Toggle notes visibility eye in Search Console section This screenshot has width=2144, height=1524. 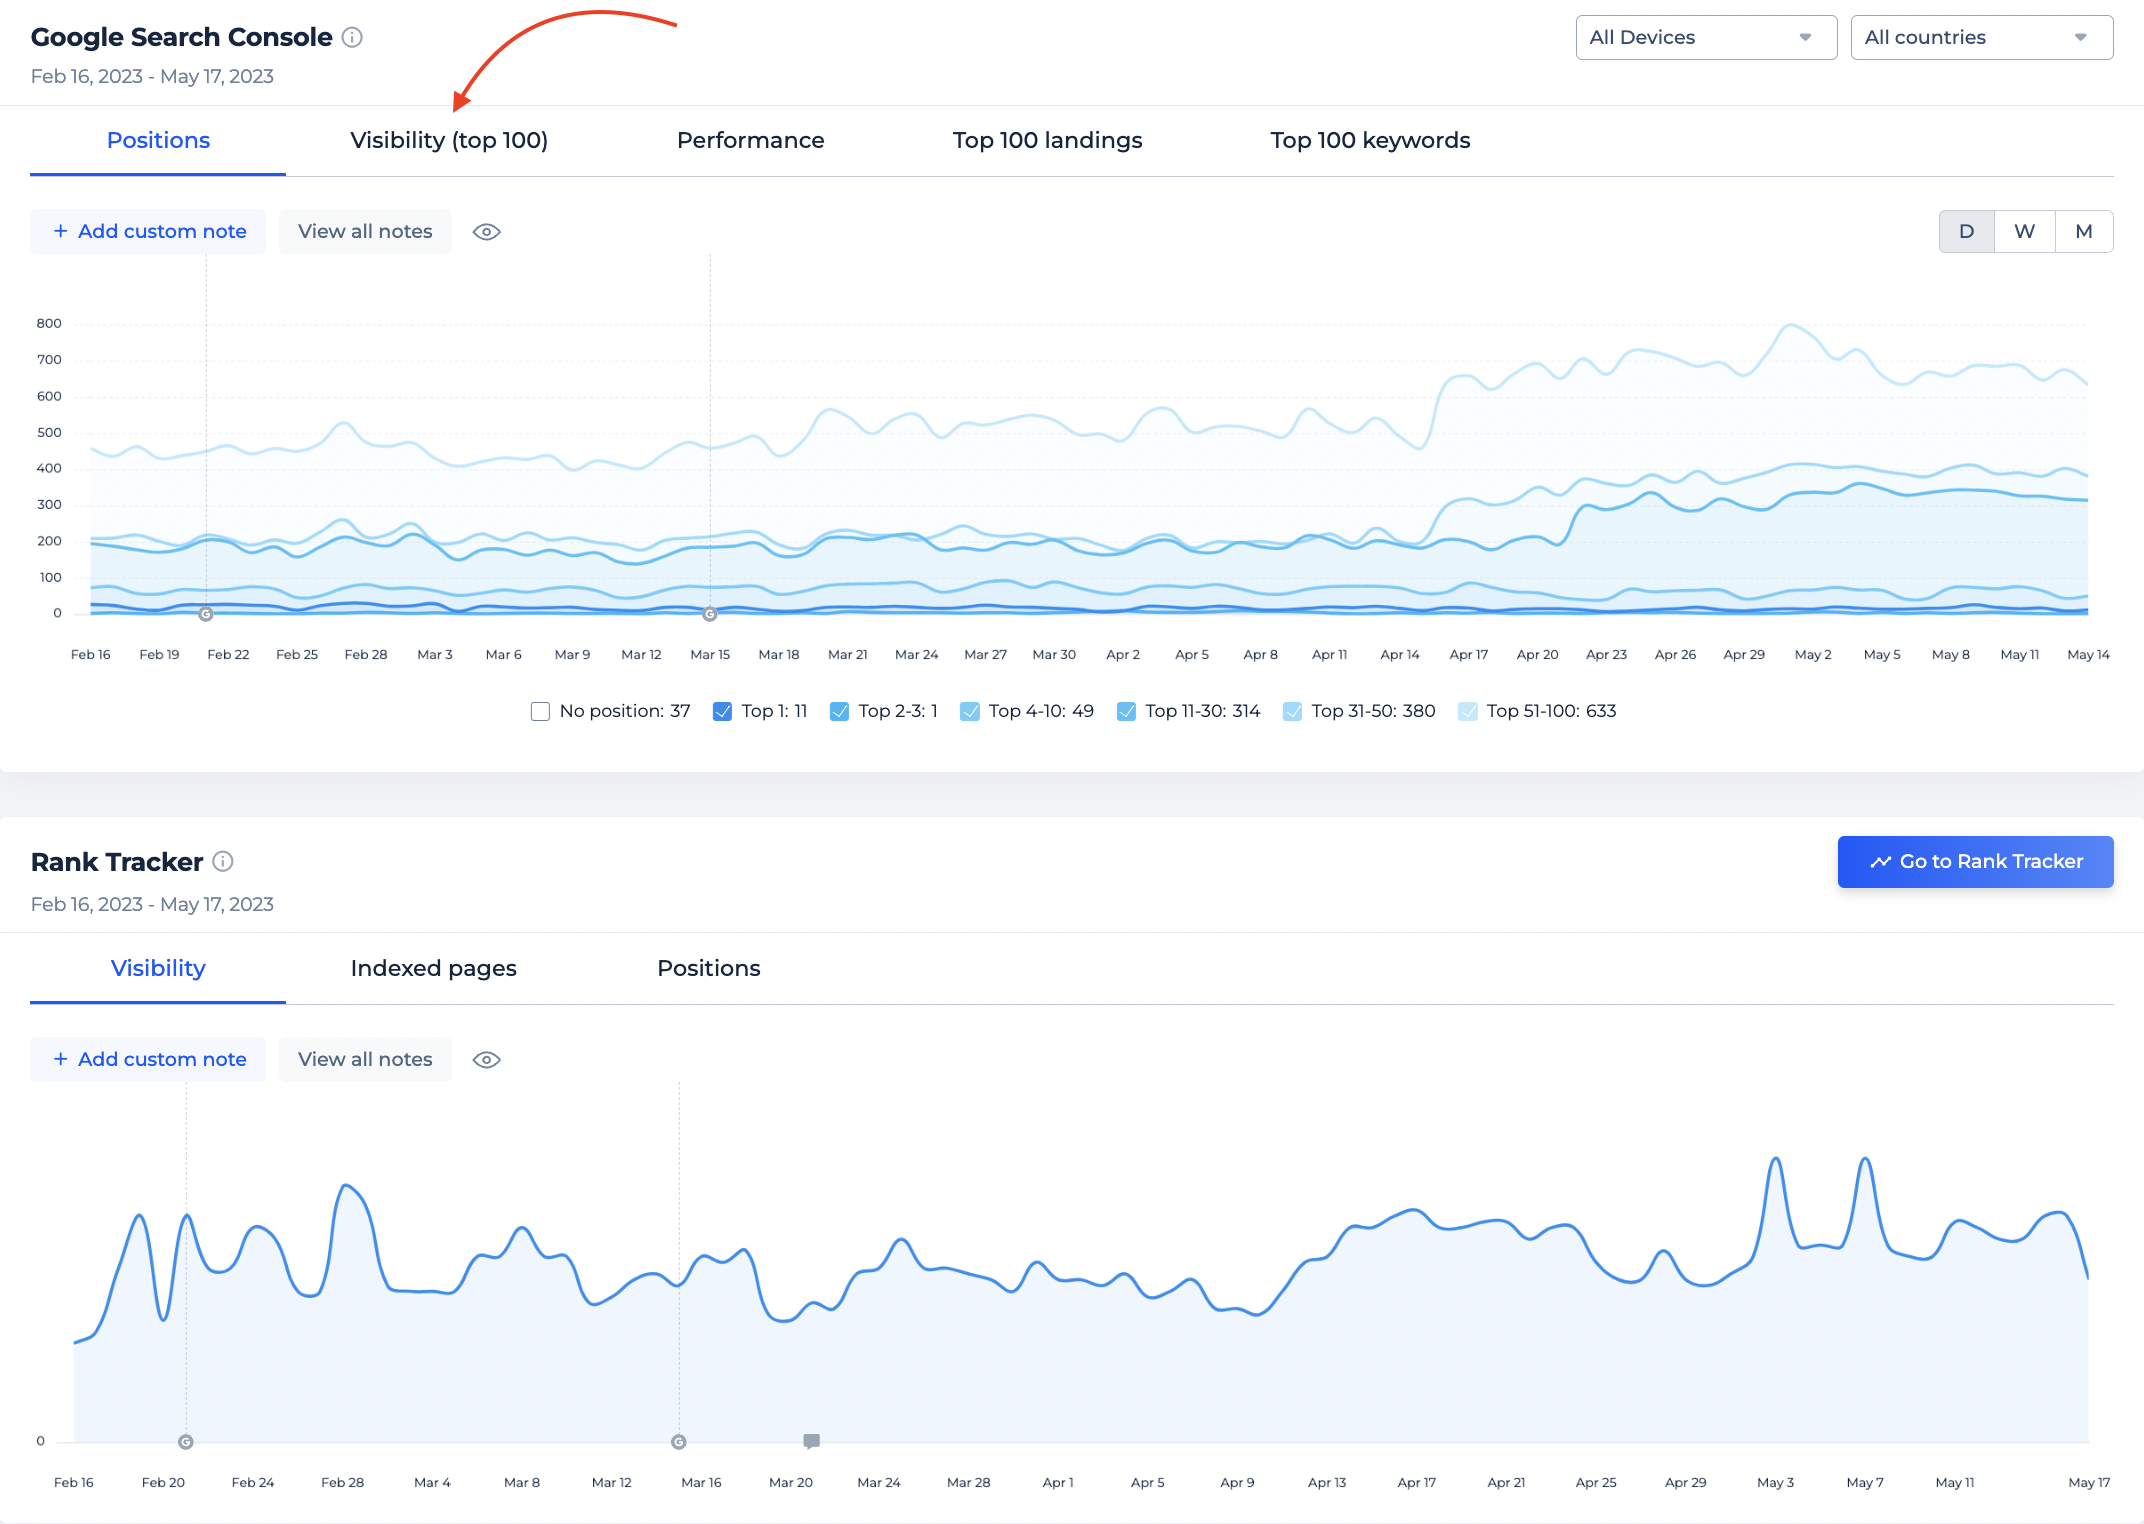point(486,232)
